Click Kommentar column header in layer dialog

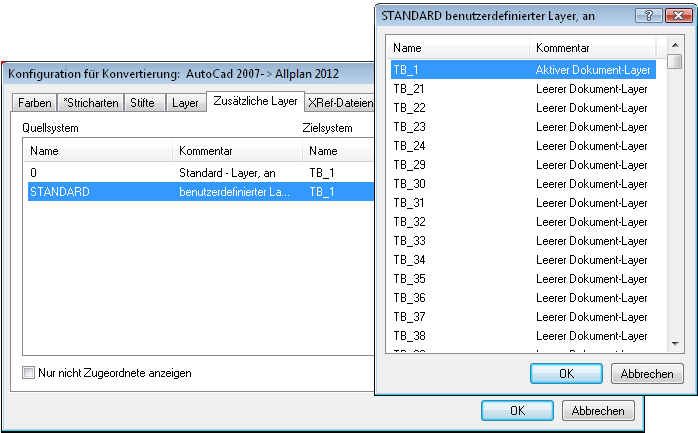tap(593, 48)
